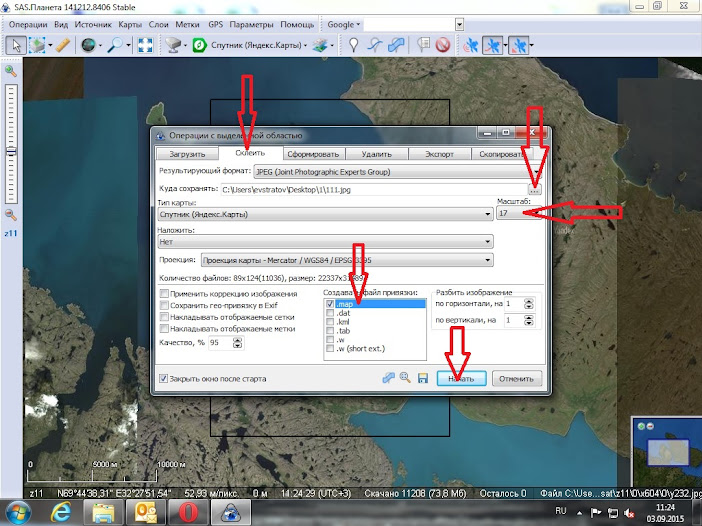Toggle full screen map view icon
The height and width of the screenshot is (526, 702).
[145, 45]
